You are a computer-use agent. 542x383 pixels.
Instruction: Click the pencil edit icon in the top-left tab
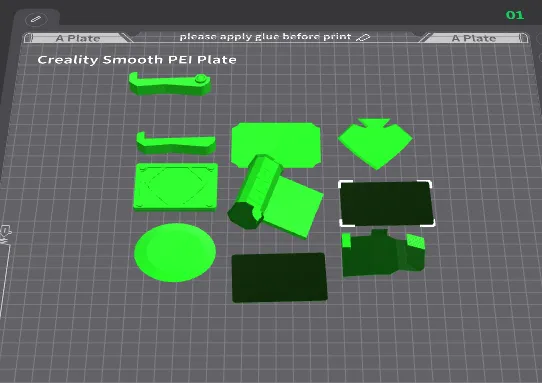coord(36,19)
